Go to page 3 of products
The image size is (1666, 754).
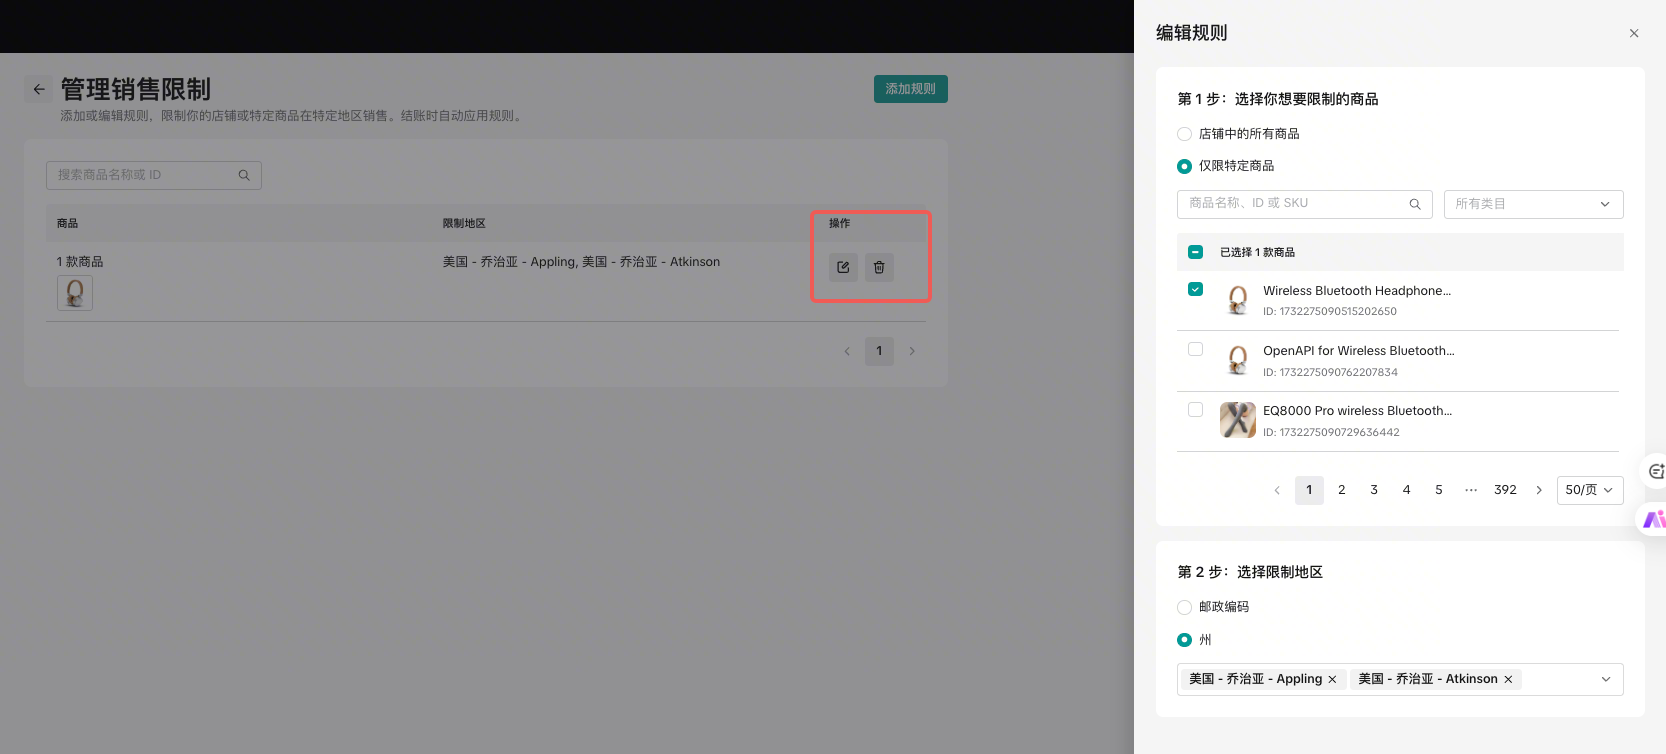(x=1374, y=490)
